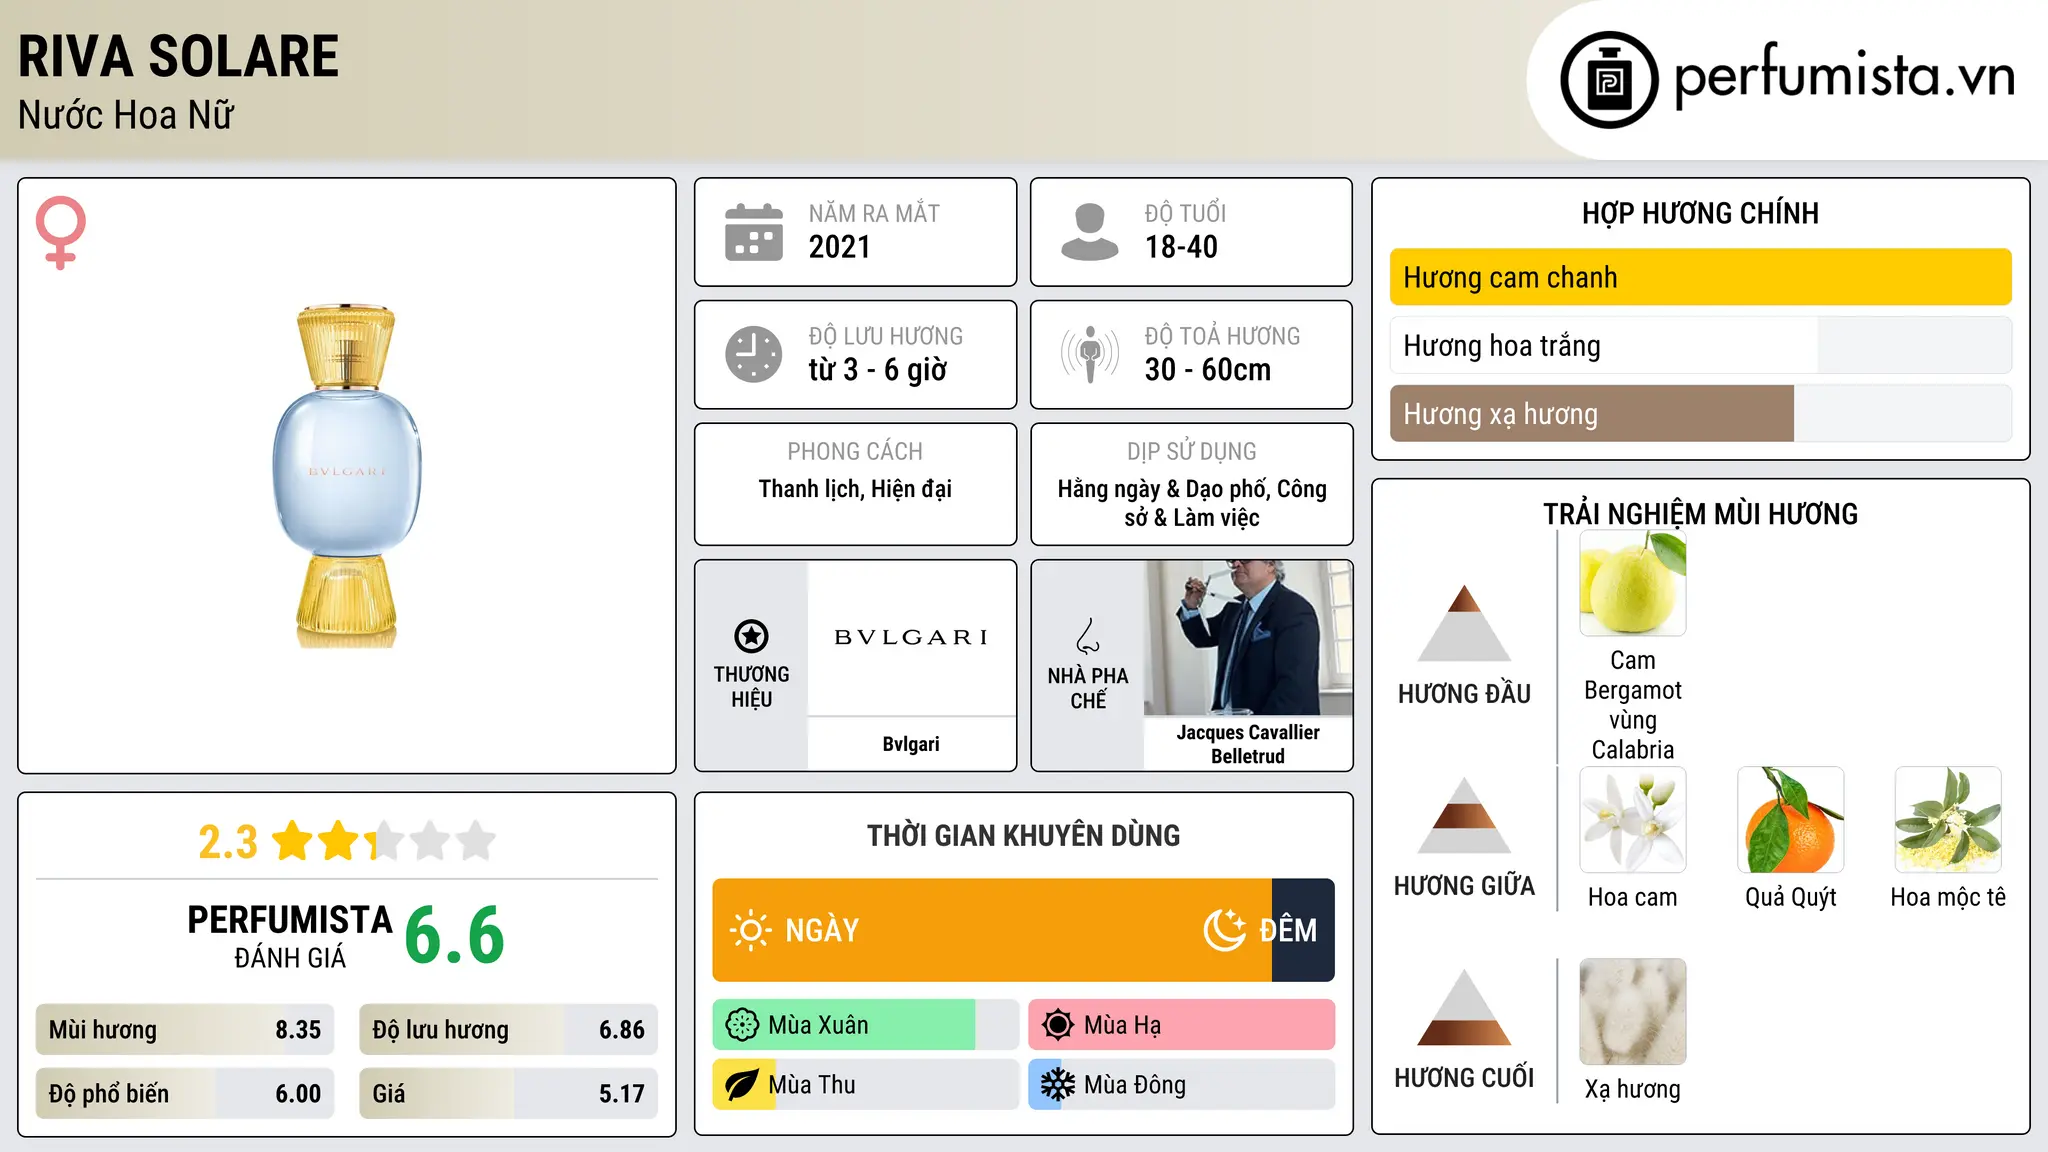Click the Jacques Cavallier Belletrud name
This screenshot has height=1152, width=2048.
pyautogui.click(x=1248, y=744)
